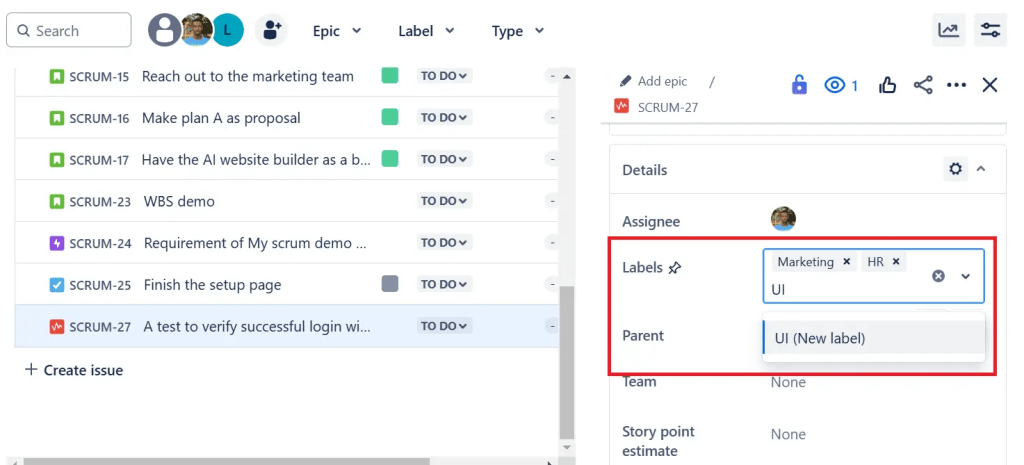The height and width of the screenshot is (465, 1024).
Task: Open issue 'A test to verify successful login'
Action: [x=257, y=327]
